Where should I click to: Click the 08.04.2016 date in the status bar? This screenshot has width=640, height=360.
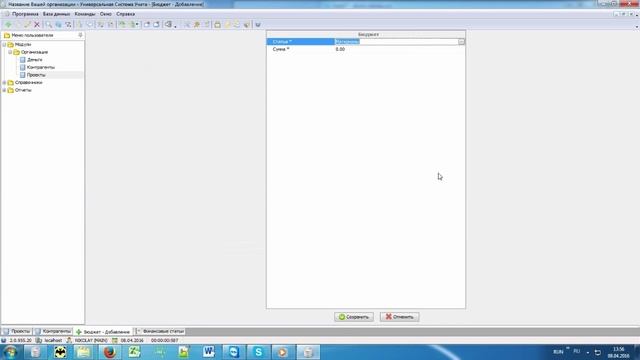click(x=132, y=340)
